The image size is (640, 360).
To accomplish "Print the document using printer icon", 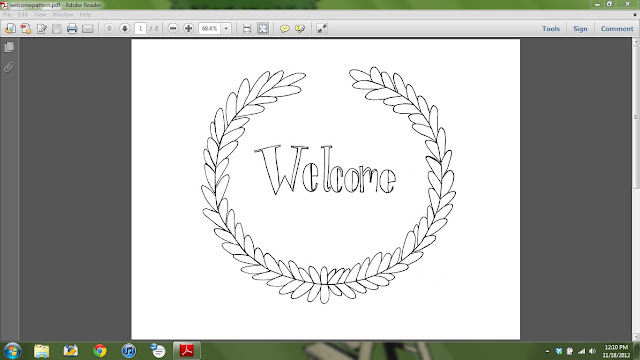I will (72, 29).
